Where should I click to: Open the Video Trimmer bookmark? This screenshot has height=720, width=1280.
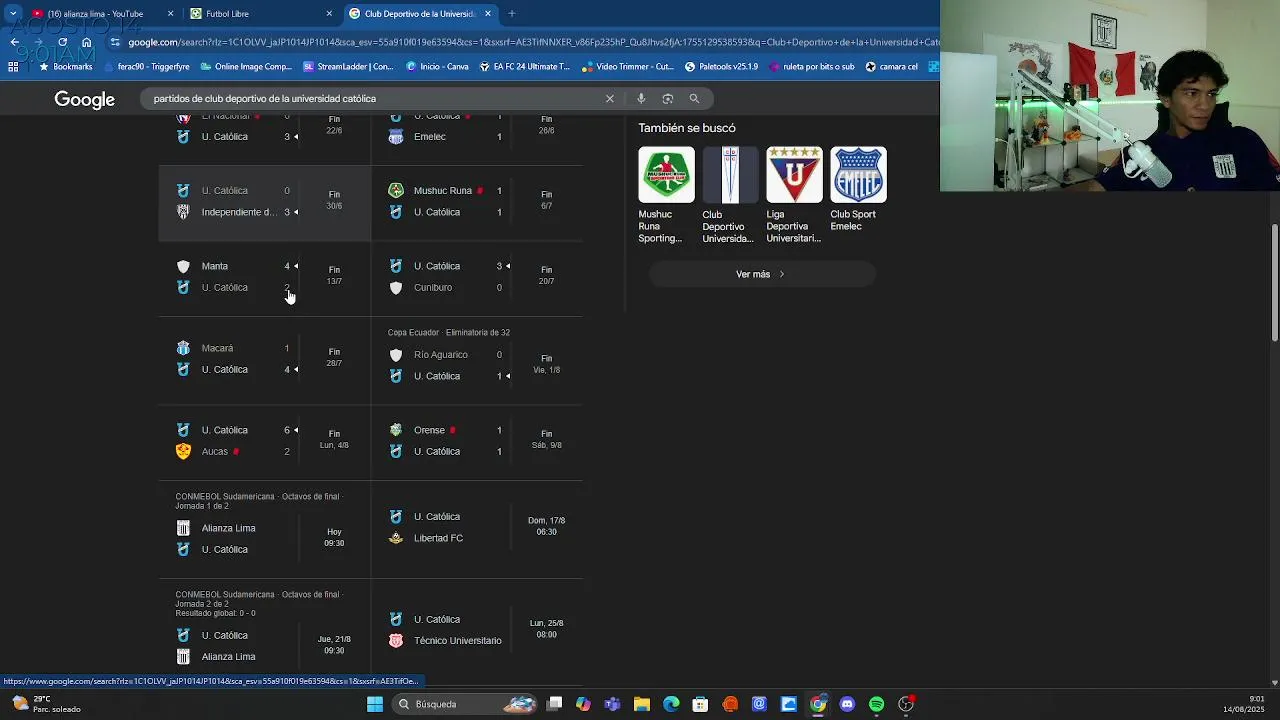[627, 67]
